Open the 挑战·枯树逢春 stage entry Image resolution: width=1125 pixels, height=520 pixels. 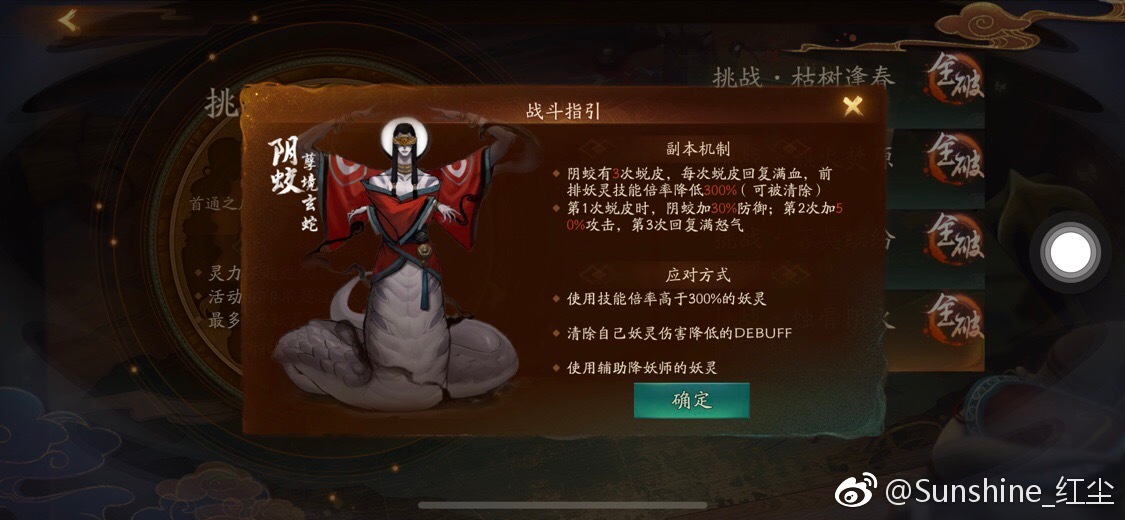pyautogui.click(x=804, y=77)
